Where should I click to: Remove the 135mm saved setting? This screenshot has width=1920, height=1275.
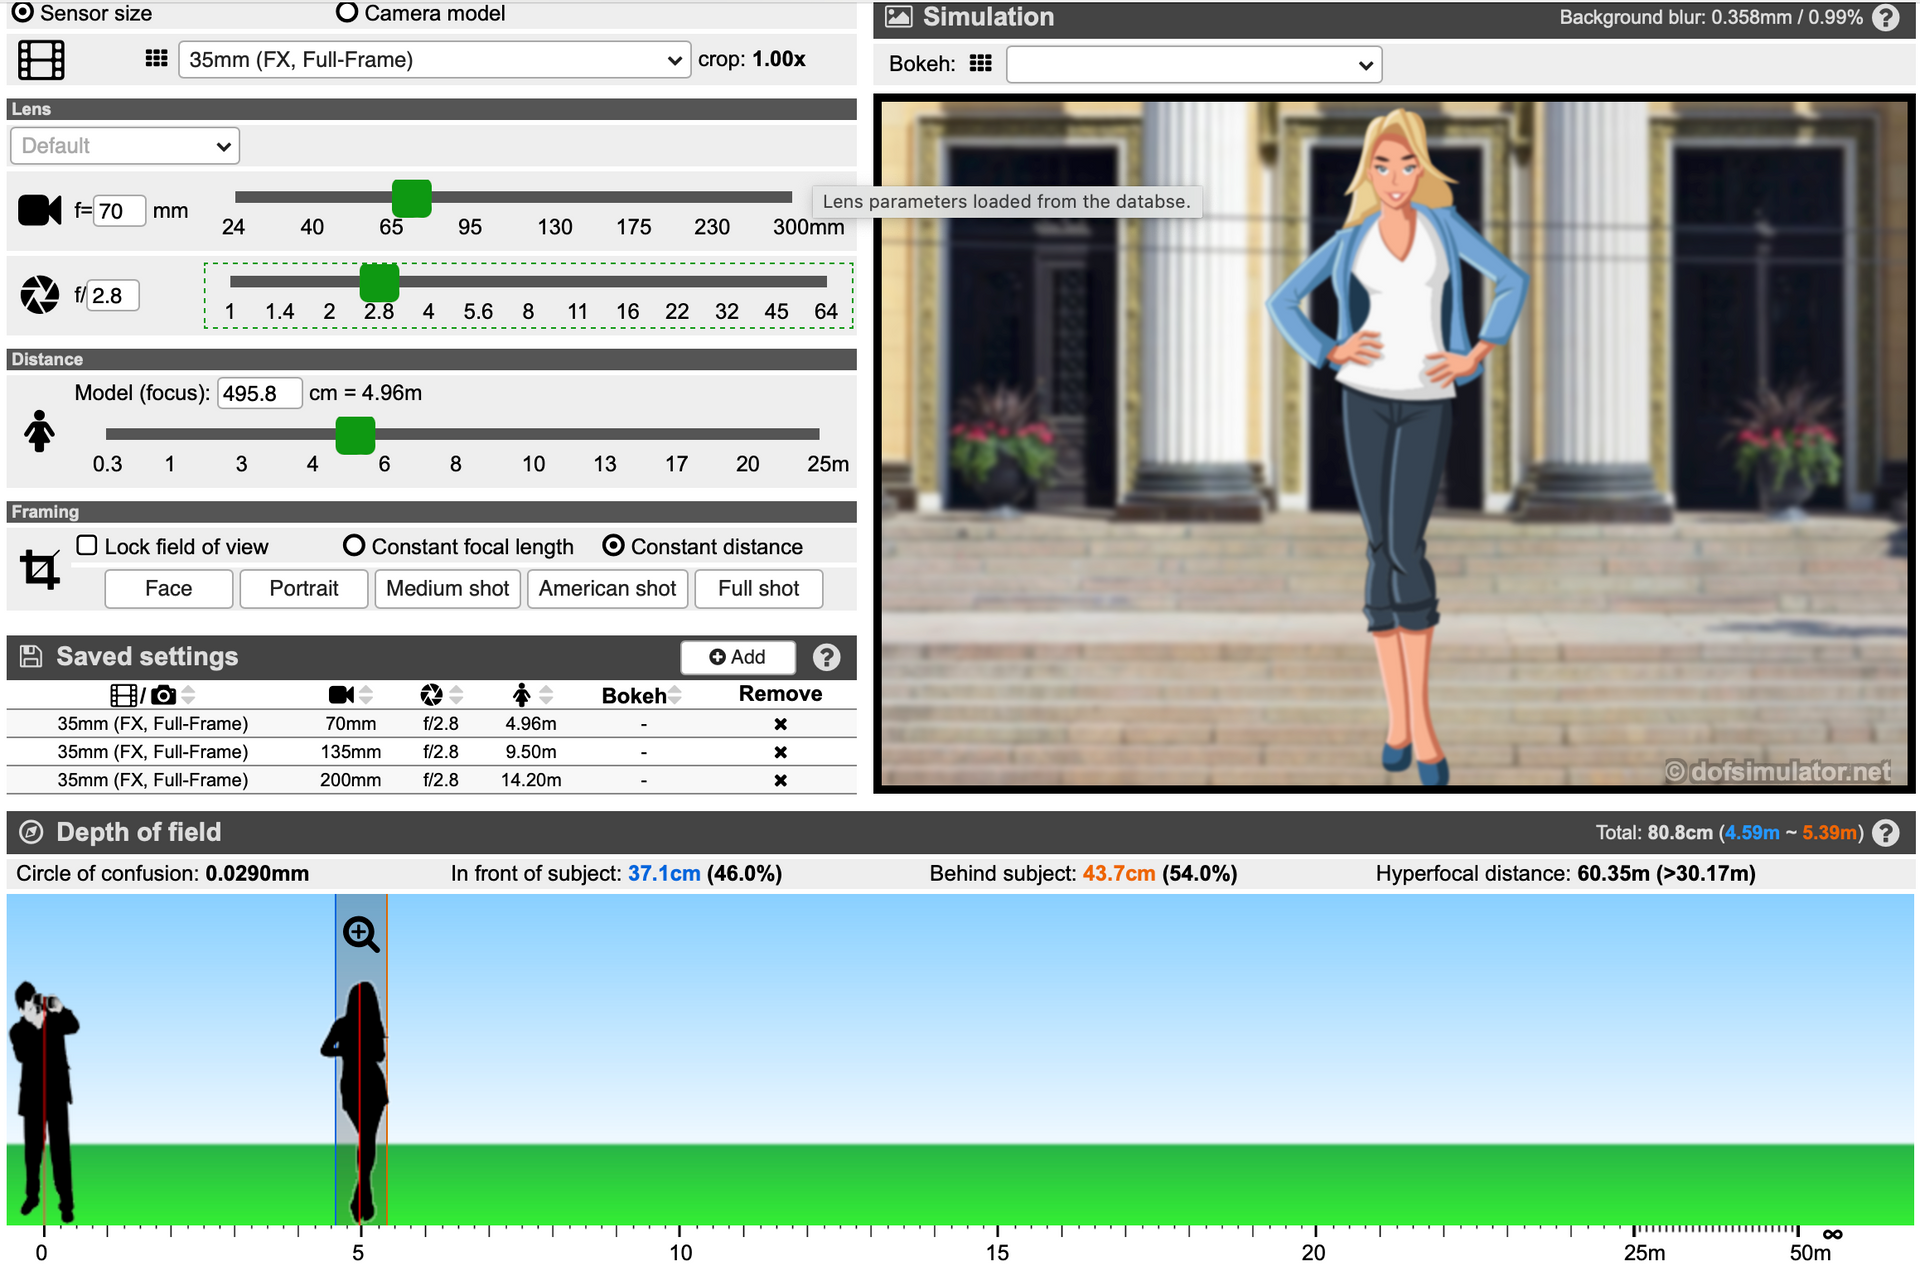780,752
